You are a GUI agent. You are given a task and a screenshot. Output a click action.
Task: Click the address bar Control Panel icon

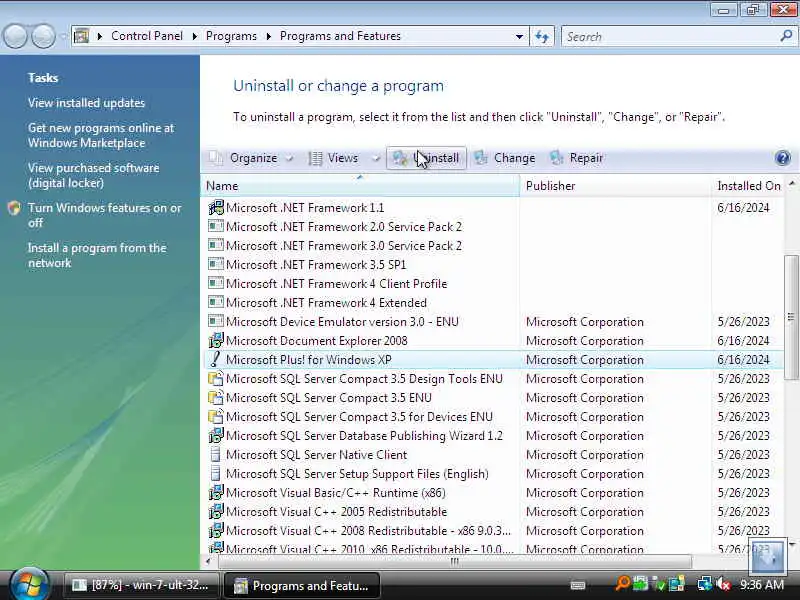82,36
